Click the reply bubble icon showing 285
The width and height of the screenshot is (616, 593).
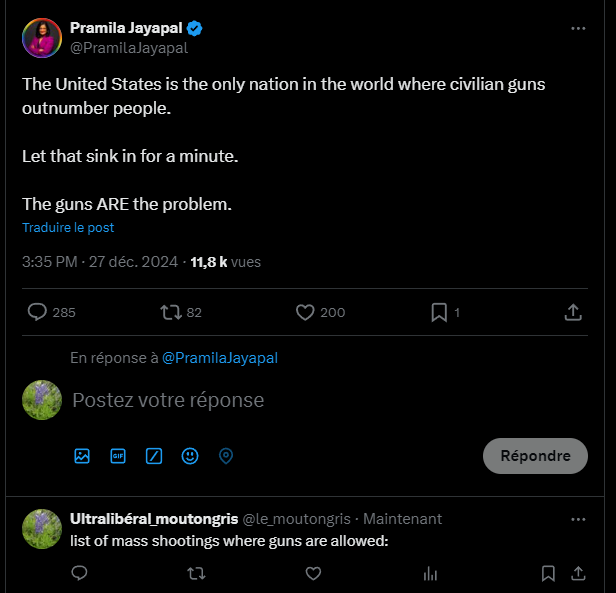(37, 312)
